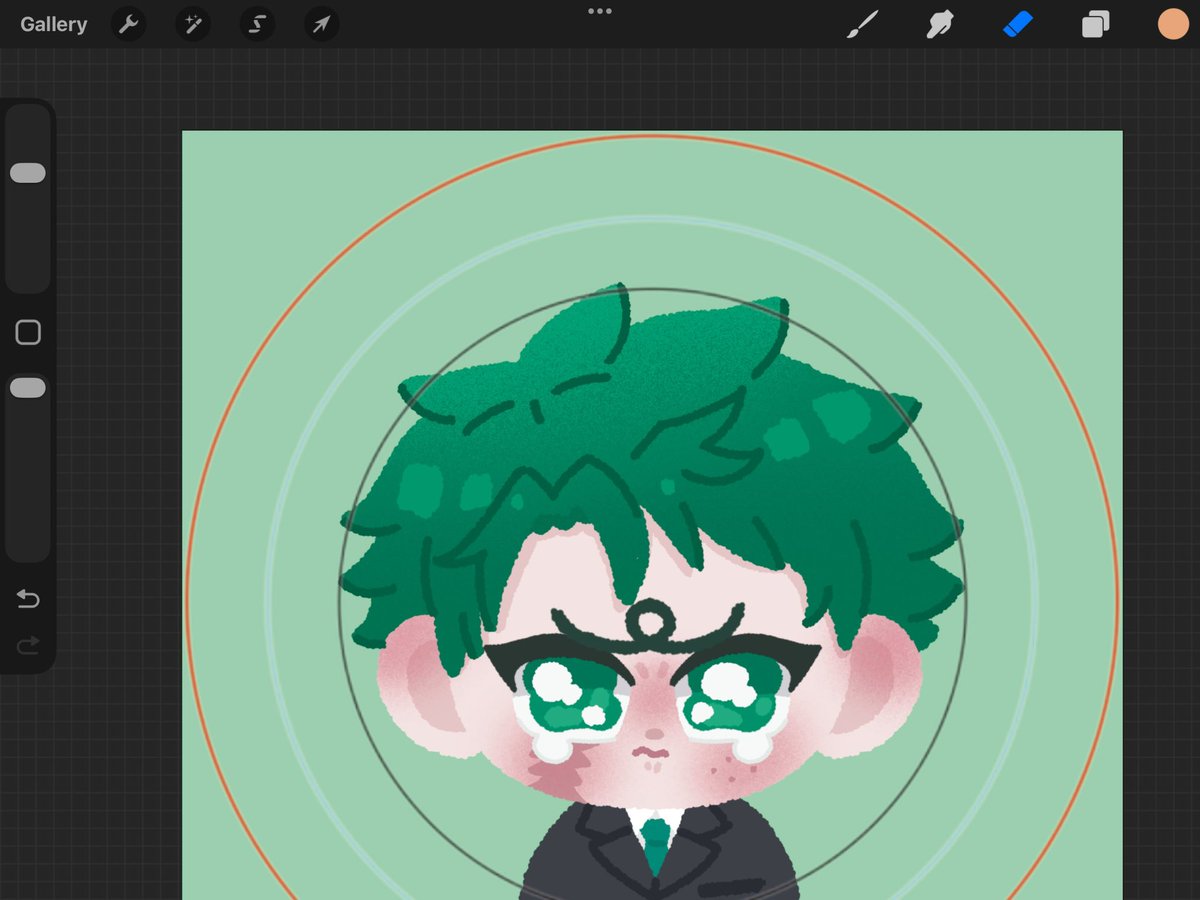
Task: Tap the square Modify button
Action: [x=28, y=332]
